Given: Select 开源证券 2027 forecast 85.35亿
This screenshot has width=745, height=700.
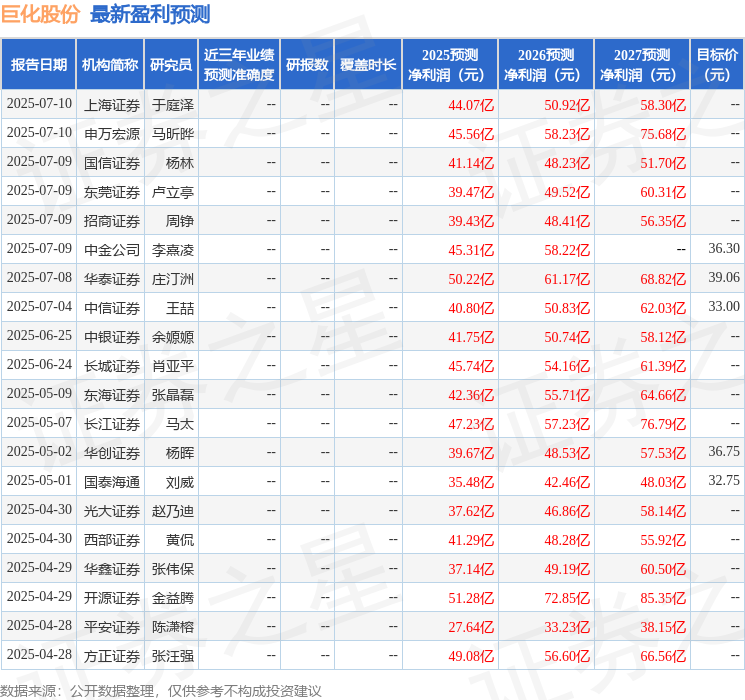Looking at the screenshot, I should [663, 598].
